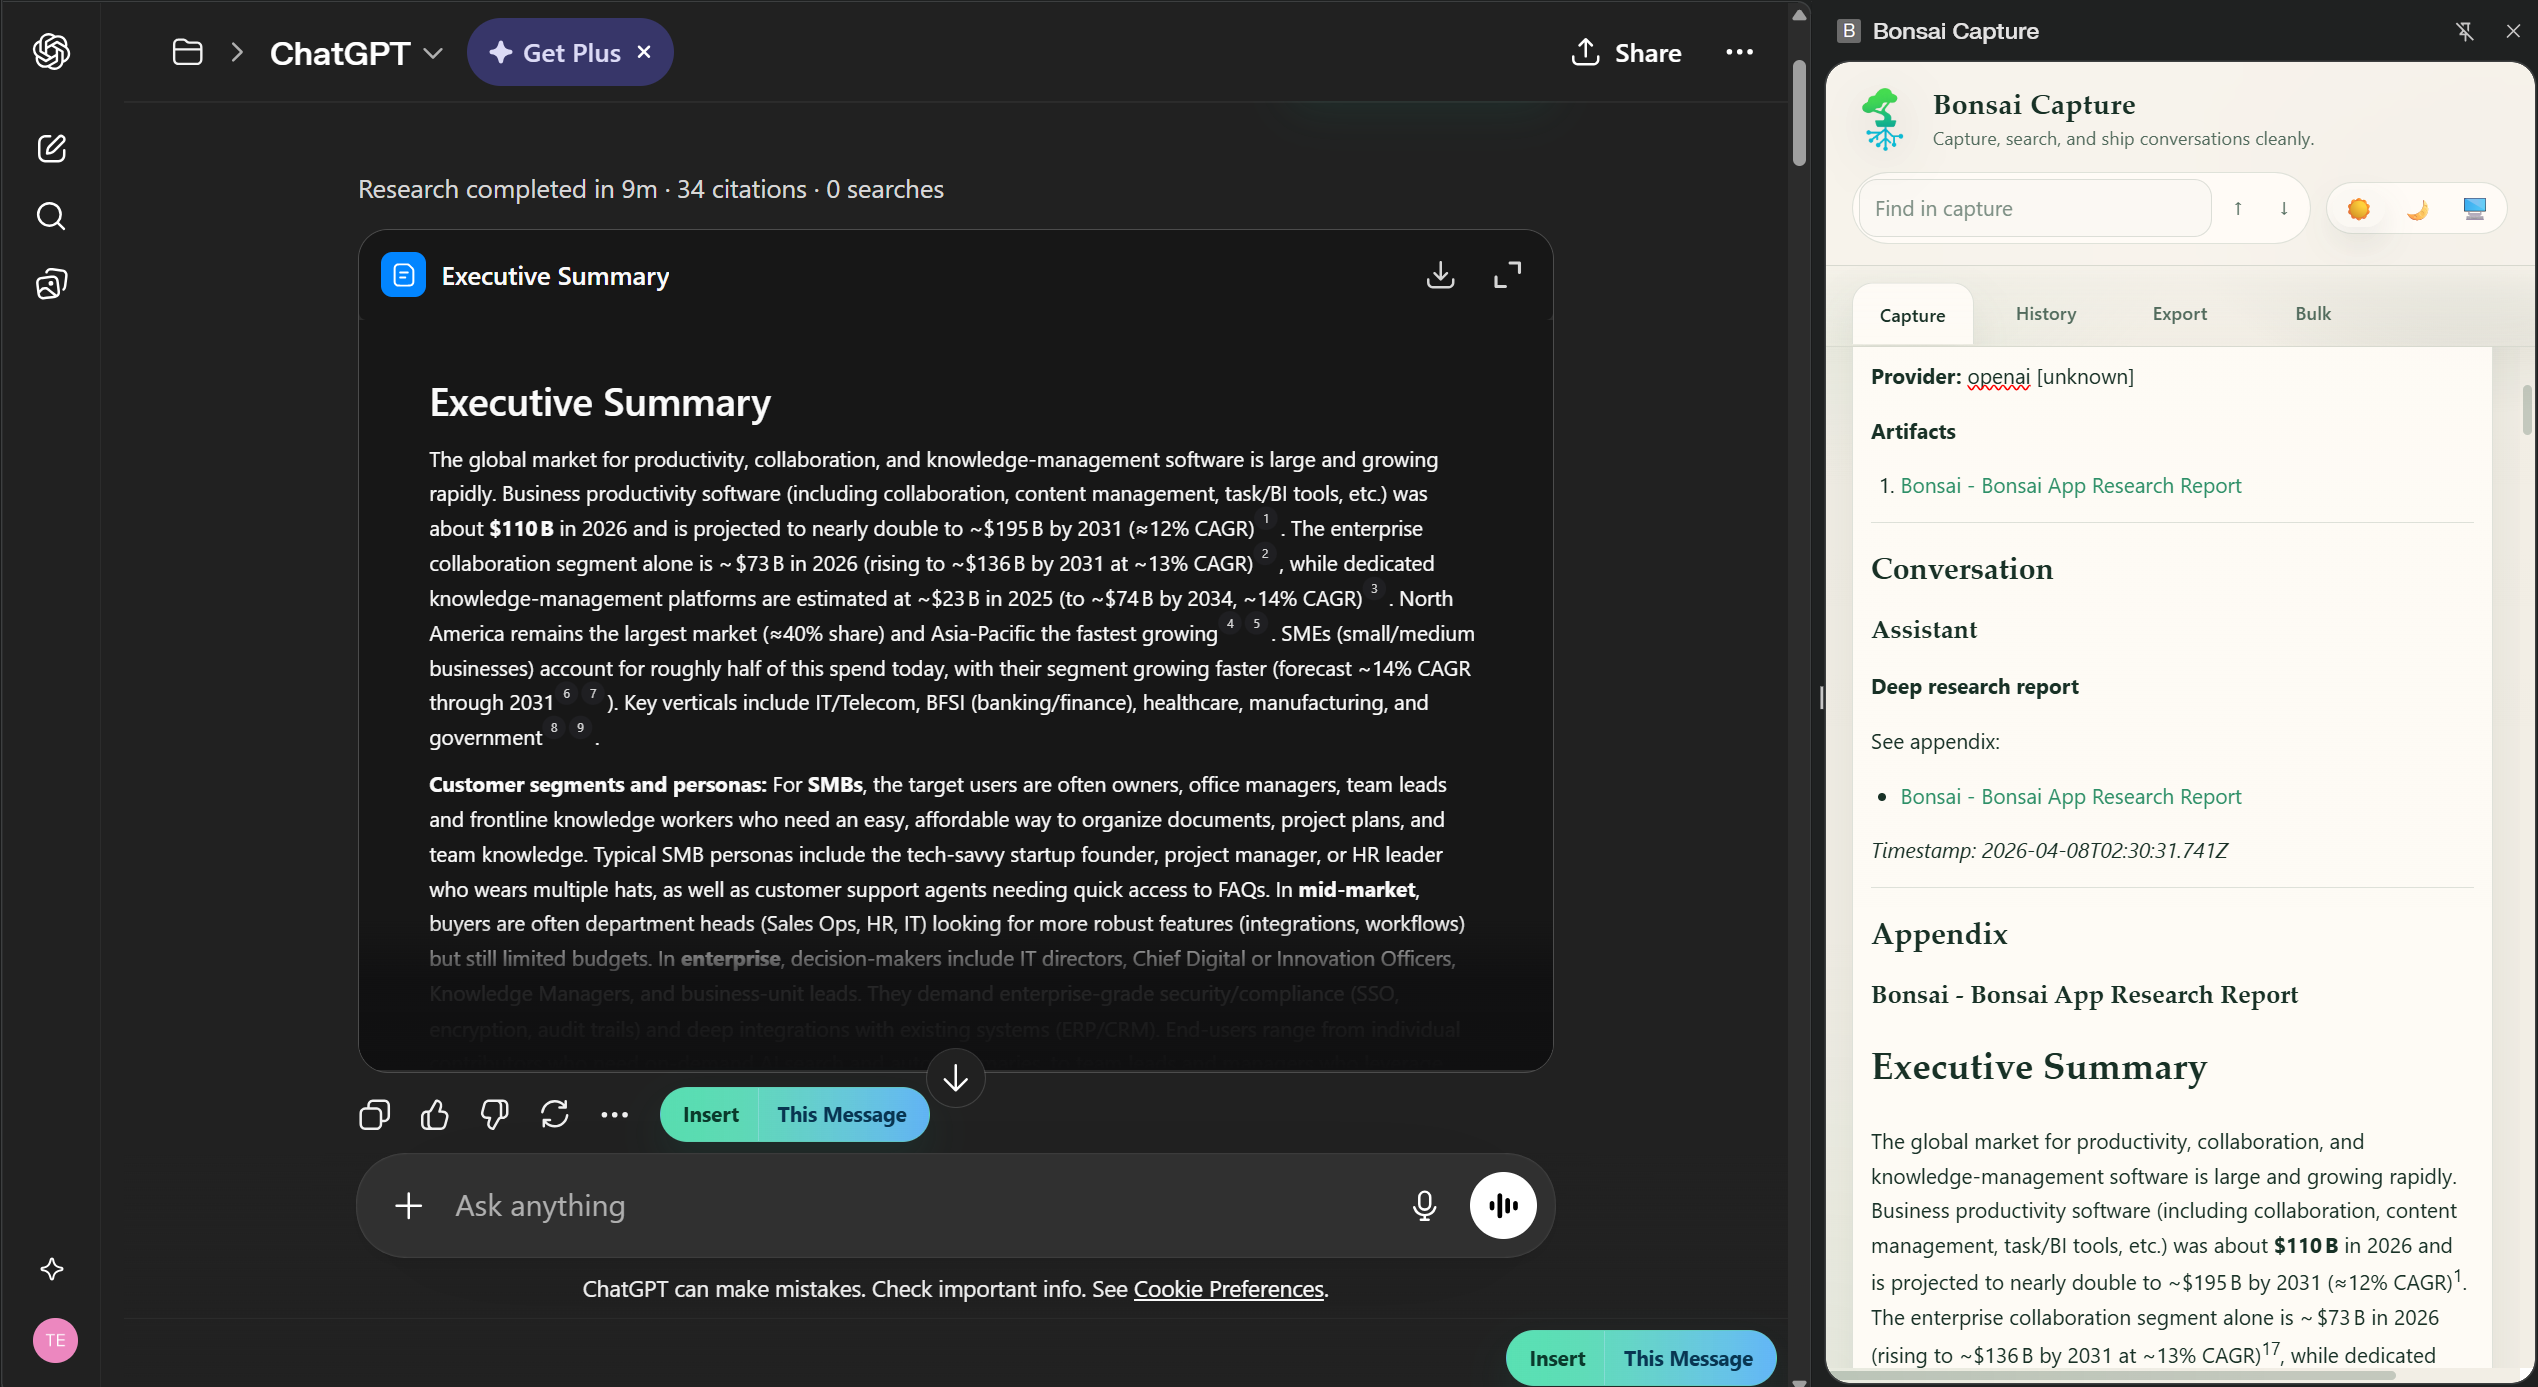Screen dimensions: 2538x1387
Task: Switch Bonsai Capture to light theme
Action: pyautogui.click(x=2360, y=208)
